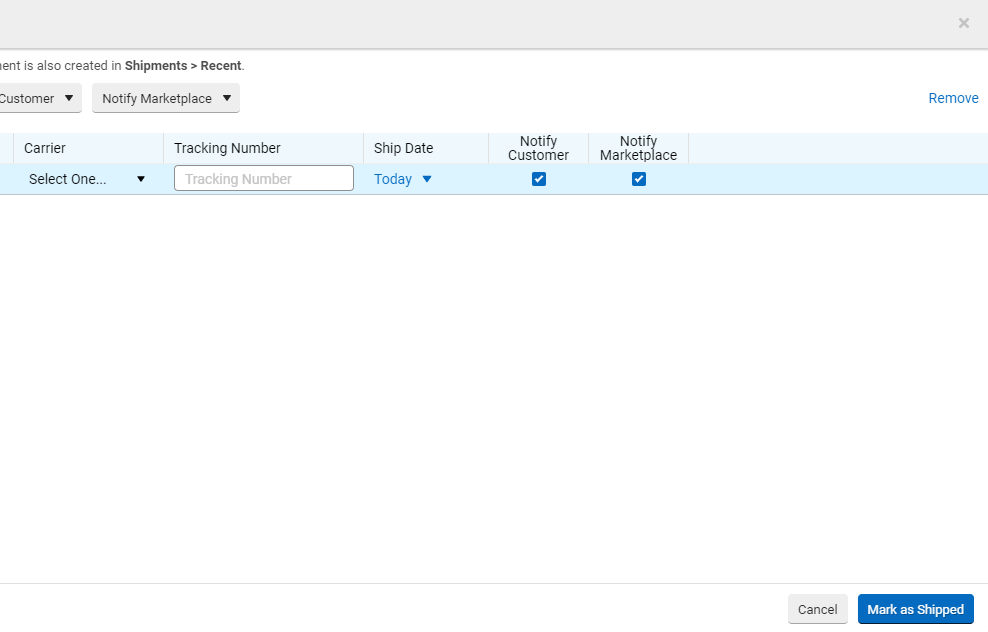This screenshot has width=988, height=632.
Task: Uncheck the Notify Customer checkbox in the row
Action: pyautogui.click(x=539, y=179)
